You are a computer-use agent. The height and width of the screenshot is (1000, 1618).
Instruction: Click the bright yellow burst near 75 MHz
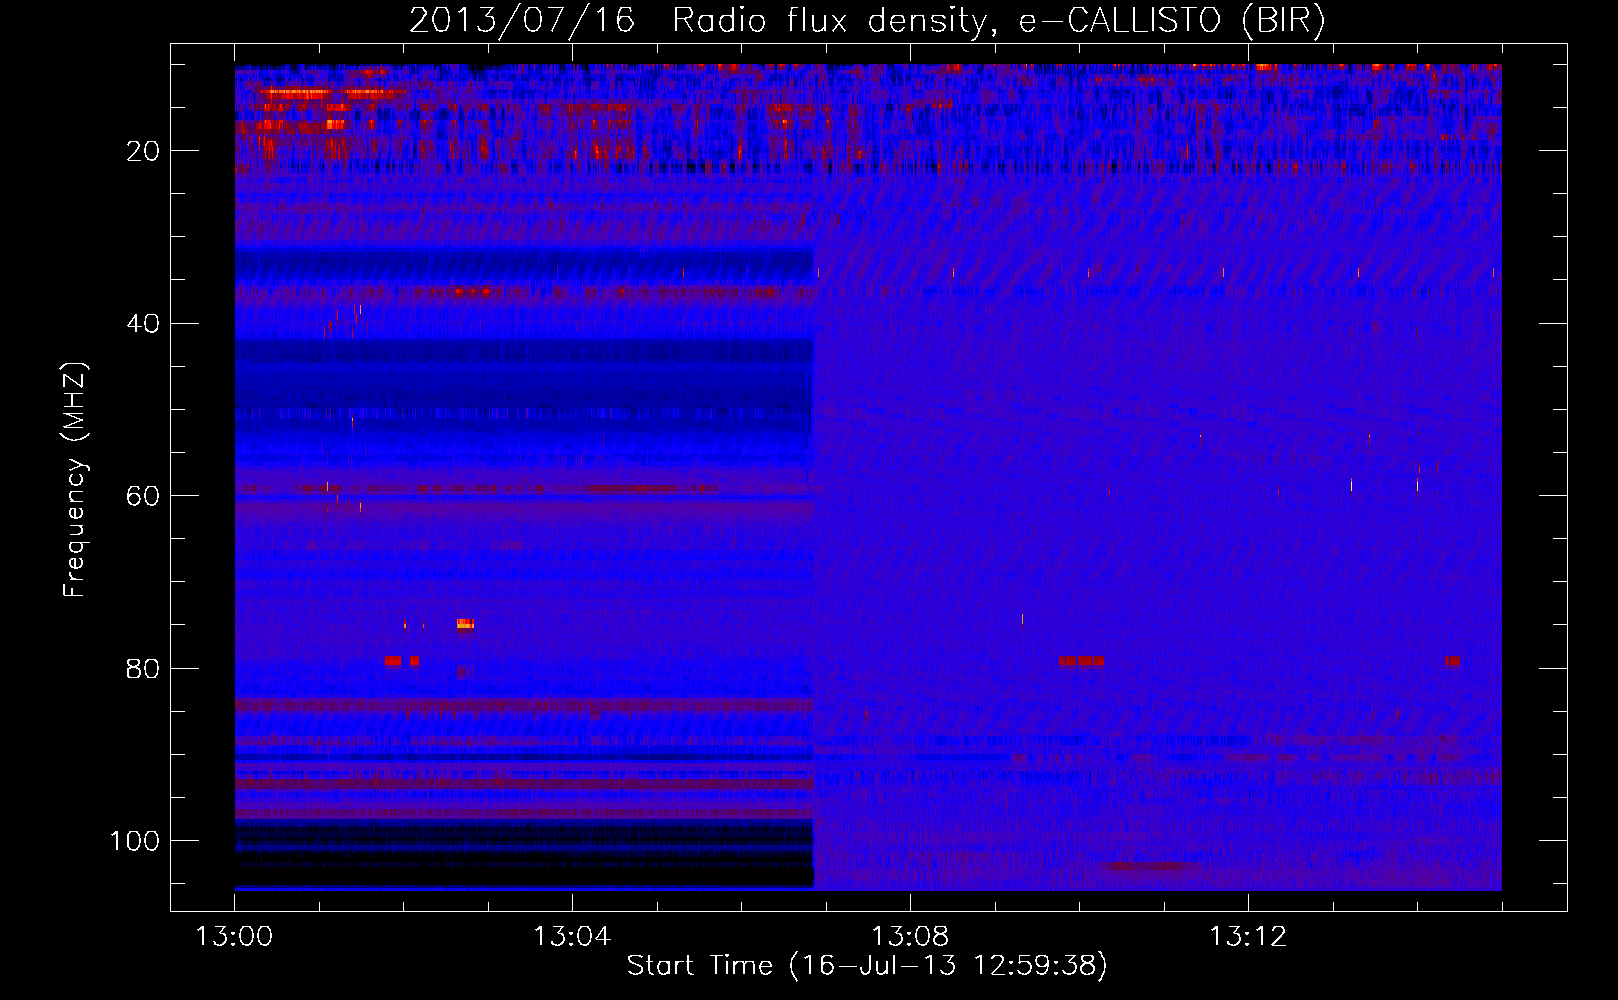pos(465,625)
